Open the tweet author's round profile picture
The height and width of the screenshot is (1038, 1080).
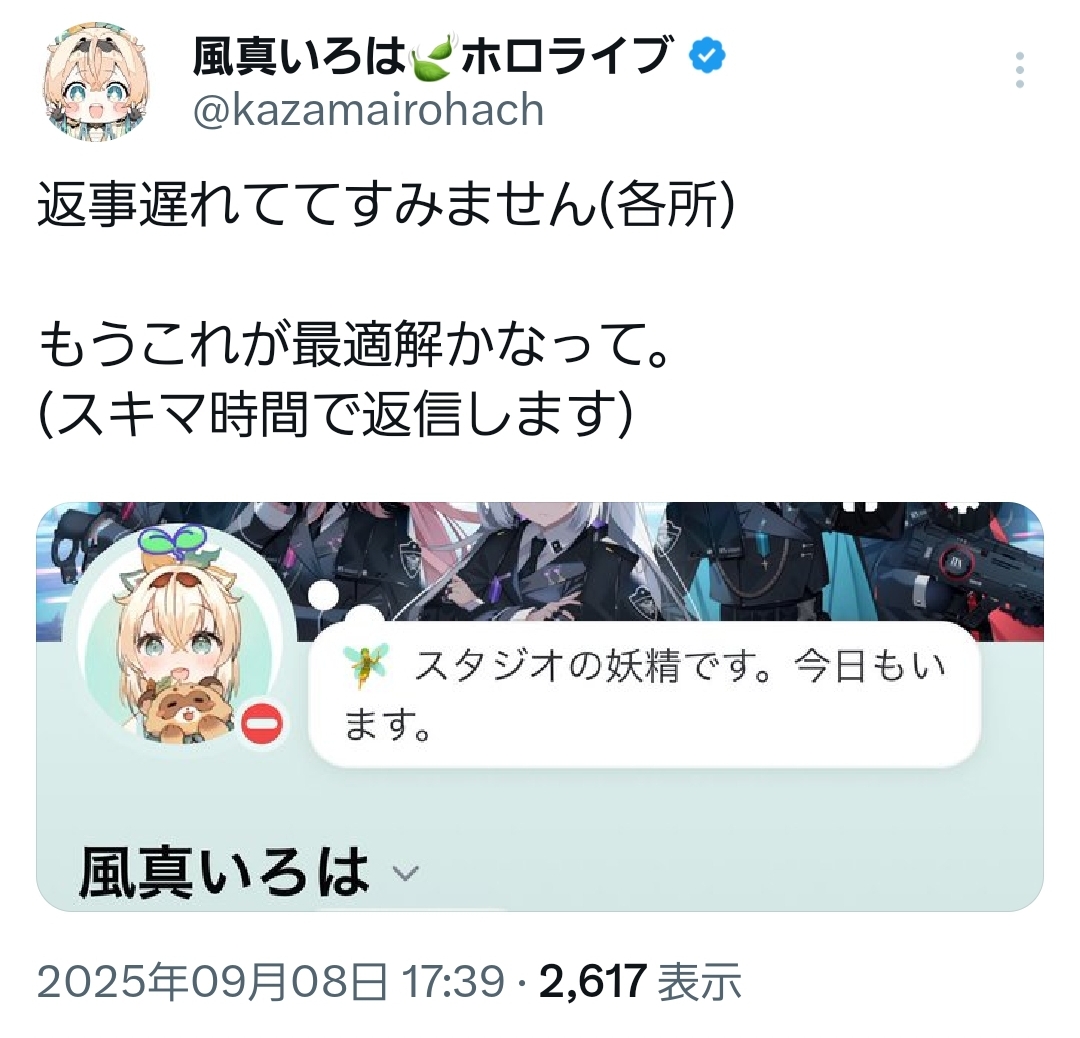click(96, 82)
